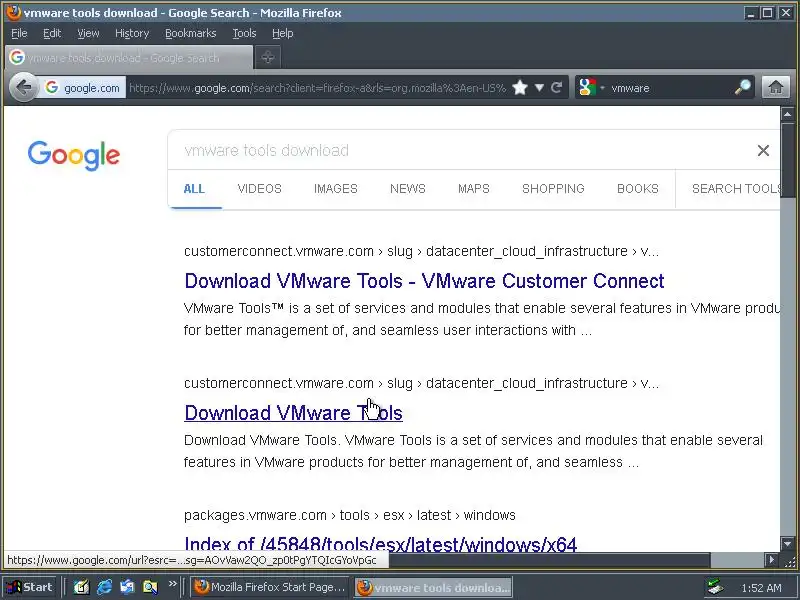The height and width of the screenshot is (600, 800).
Task: Launch Outlook Express from quick launch
Action: tap(127, 587)
